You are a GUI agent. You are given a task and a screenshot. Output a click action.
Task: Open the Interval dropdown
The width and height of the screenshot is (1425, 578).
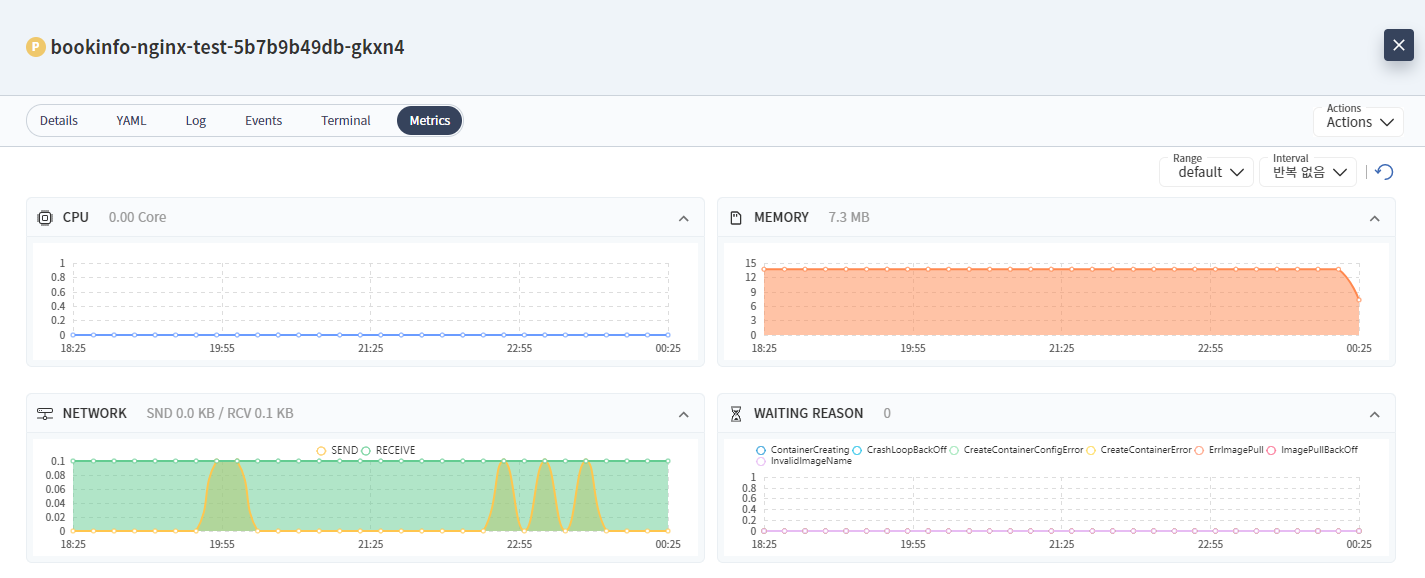pyautogui.click(x=1309, y=172)
